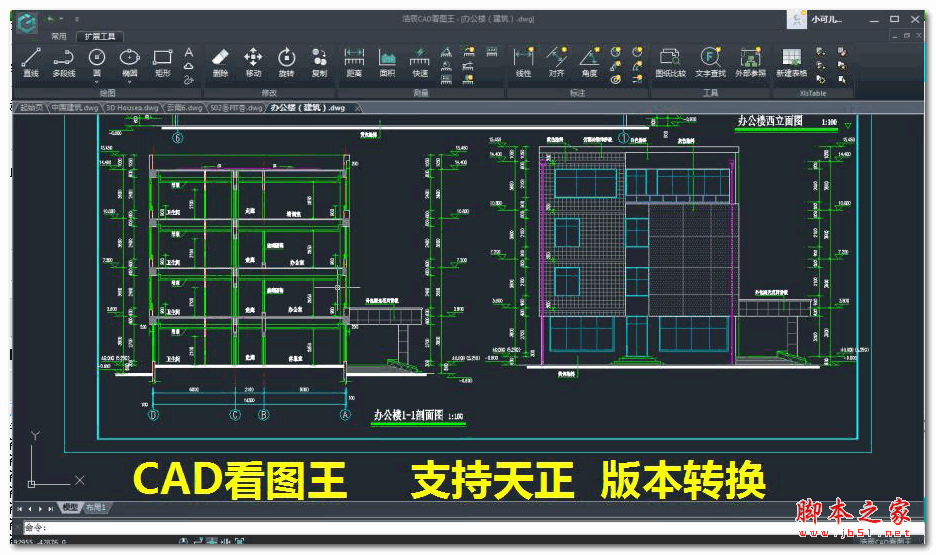Screen dimensions: 936x555
Task: Switch to the 布局1 layout tab
Action: point(96,508)
